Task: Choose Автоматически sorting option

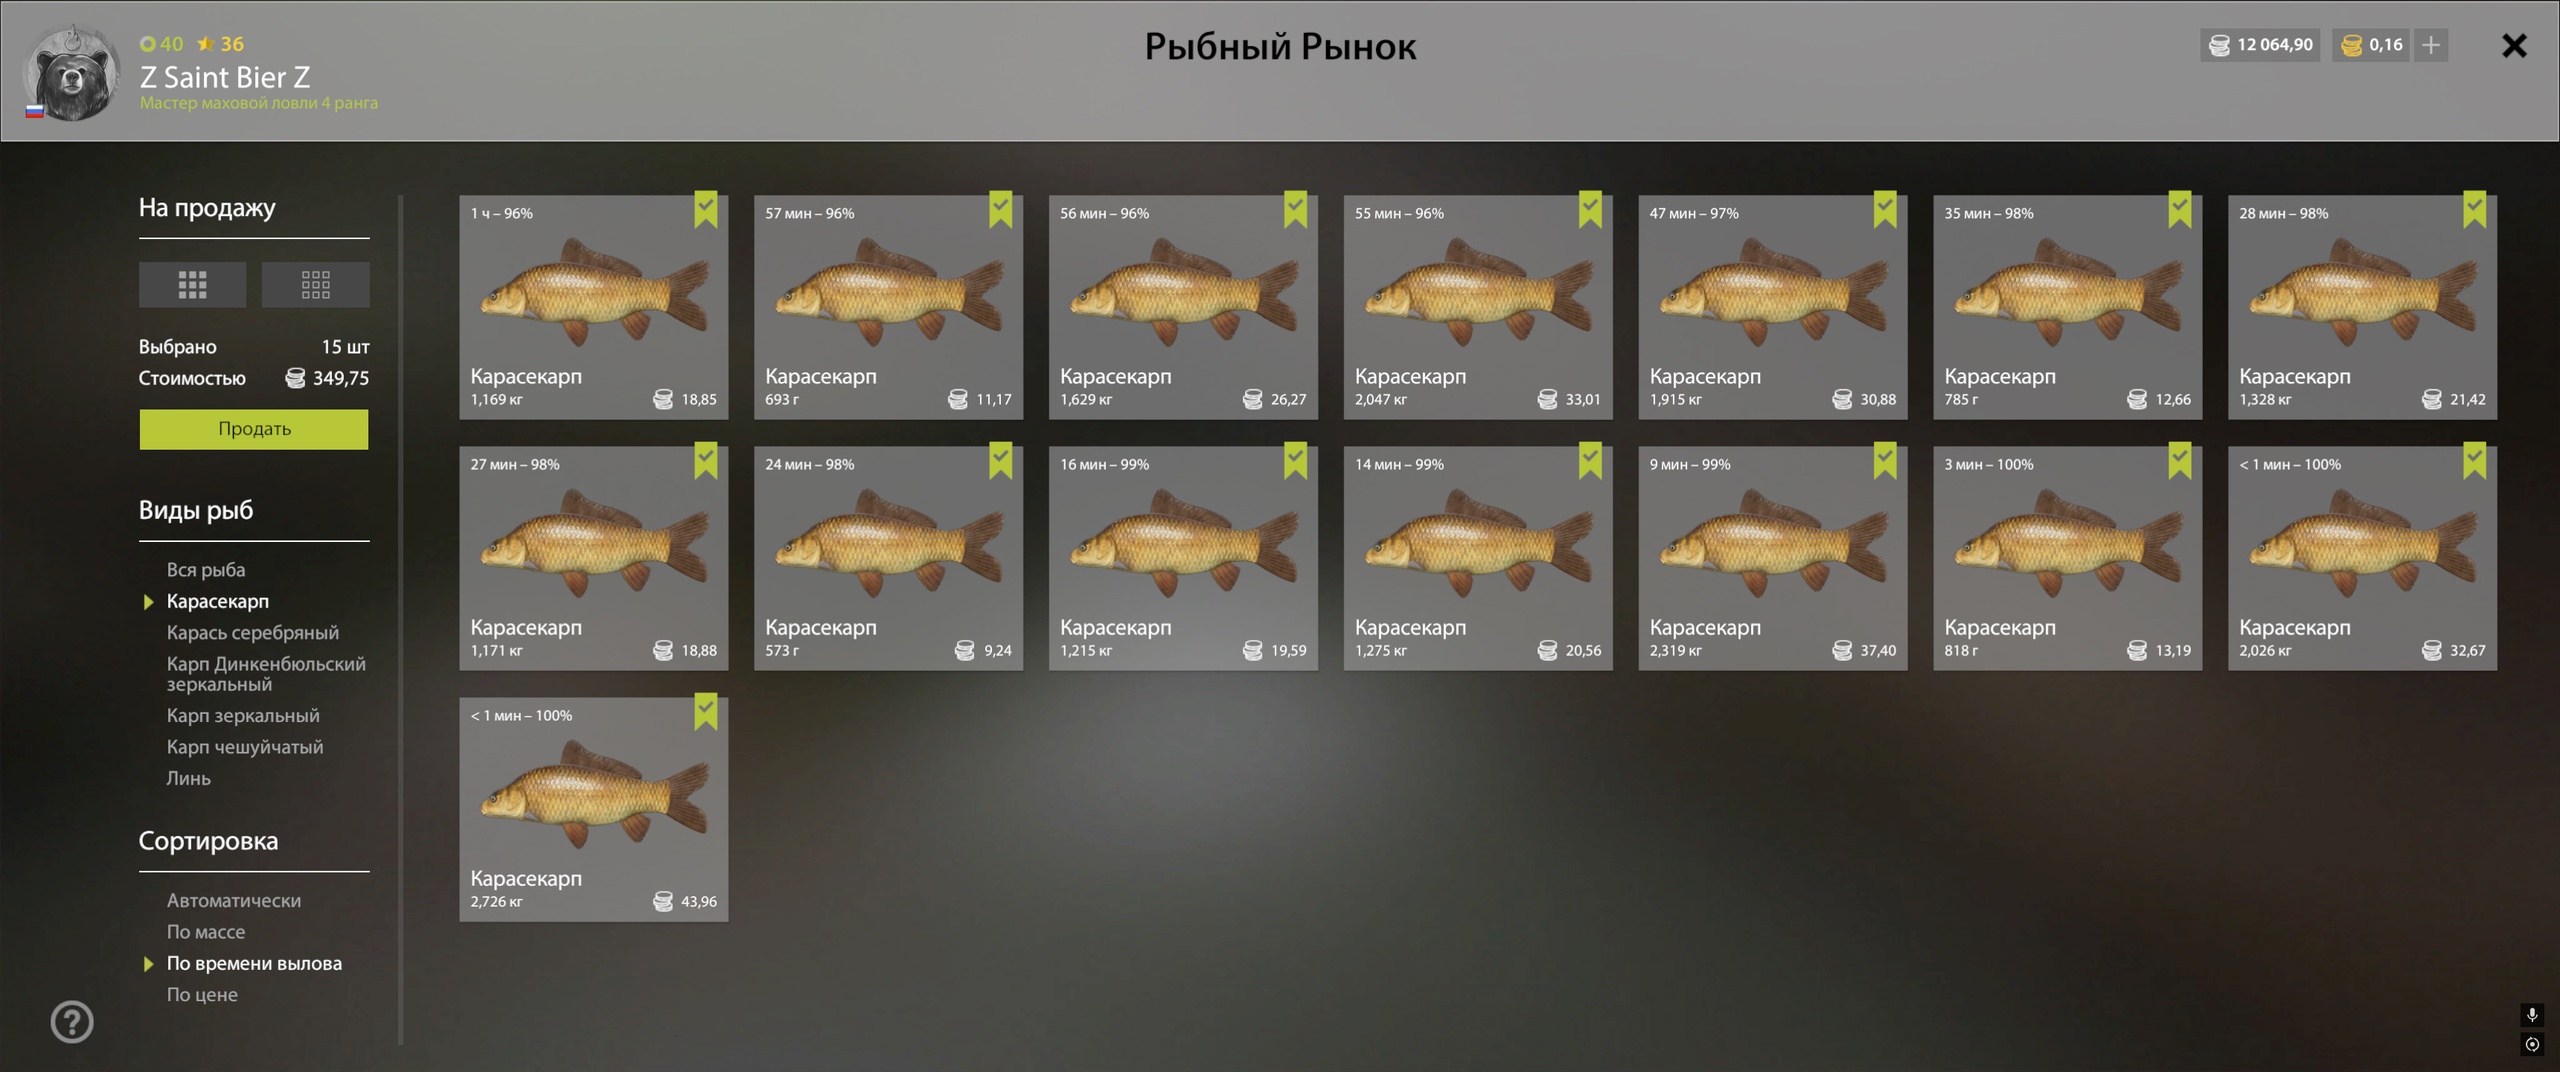Action: click(233, 901)
